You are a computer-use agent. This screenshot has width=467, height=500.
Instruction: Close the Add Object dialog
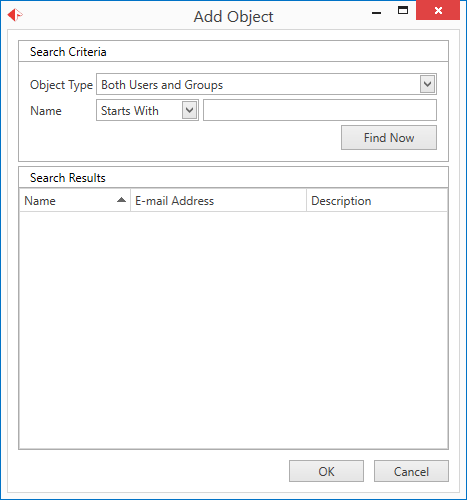click(x=438, y=11)
